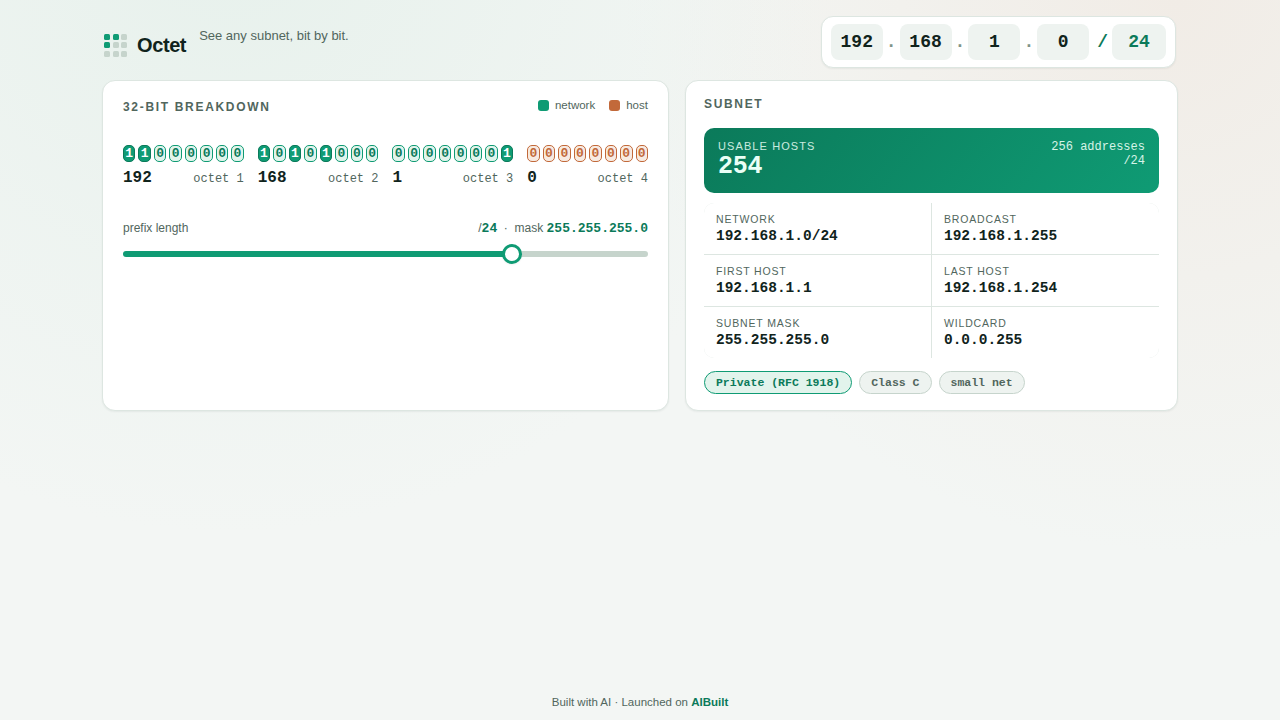This screenshot has width=1280, height=720.
Task: Click the last host value 192.168.1.254
Action: [x=1000, y=288]
